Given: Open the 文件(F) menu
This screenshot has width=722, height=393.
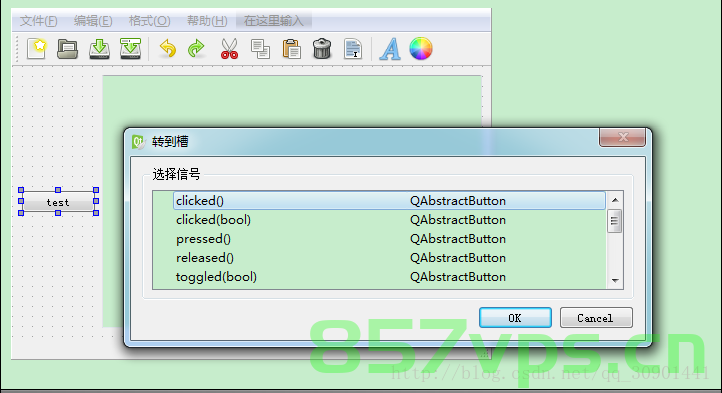Looking at the screenshot, I should tap(39, 21).
